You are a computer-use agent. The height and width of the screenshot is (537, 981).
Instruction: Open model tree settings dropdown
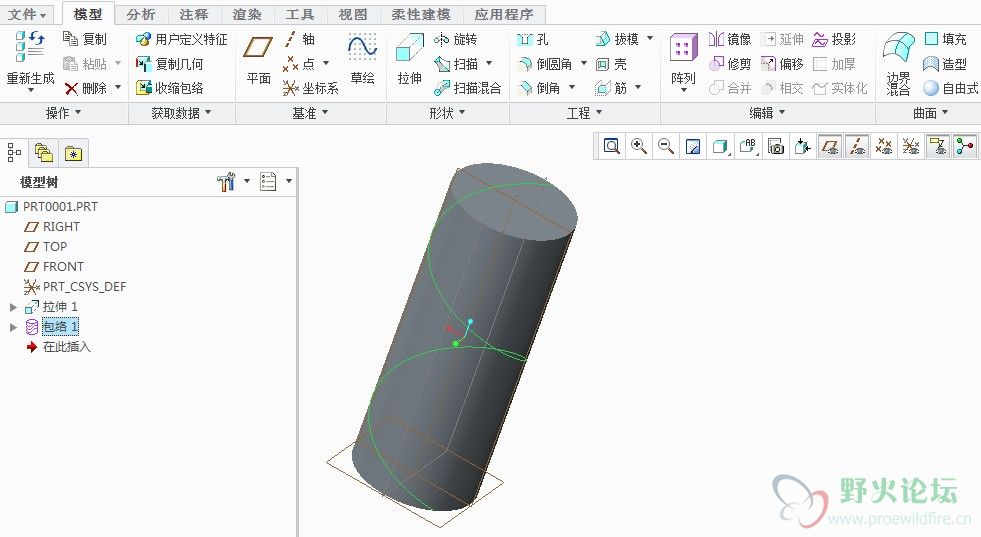coord(233,182)
